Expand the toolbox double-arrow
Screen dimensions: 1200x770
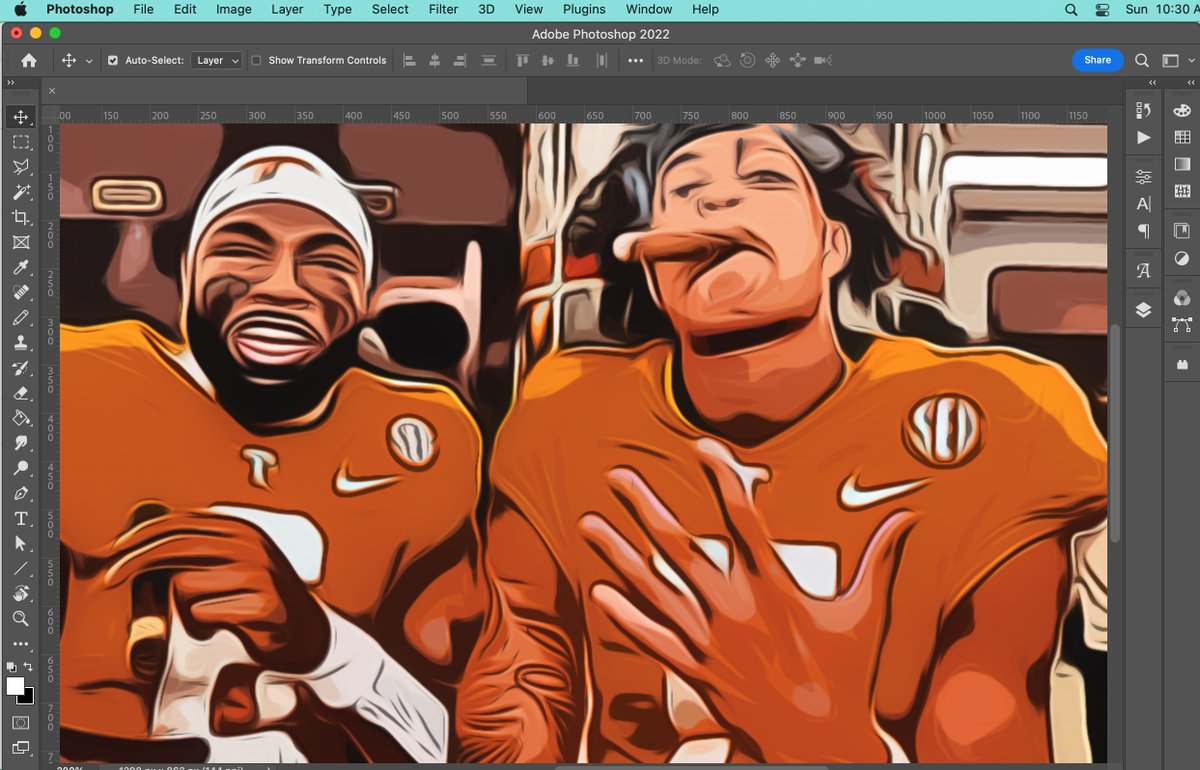[10, 83]
